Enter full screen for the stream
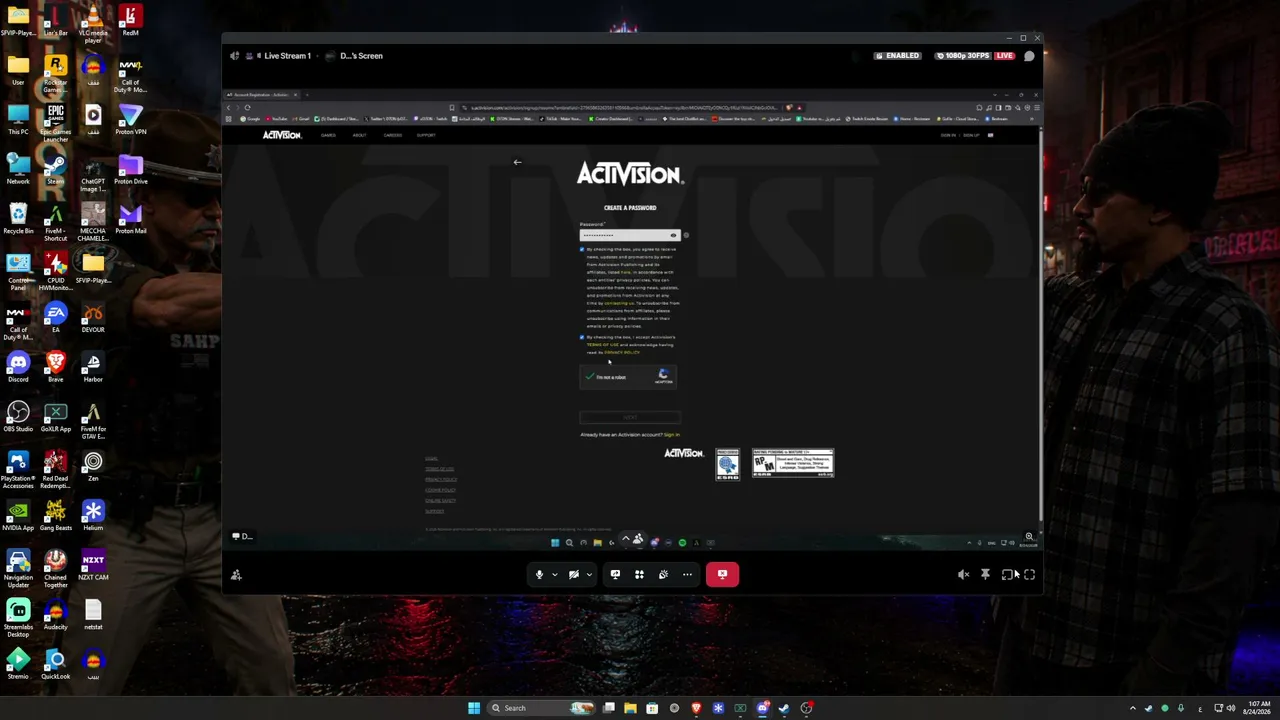The height and width of the screenshot is (720, 1280). pos(1029,575)
